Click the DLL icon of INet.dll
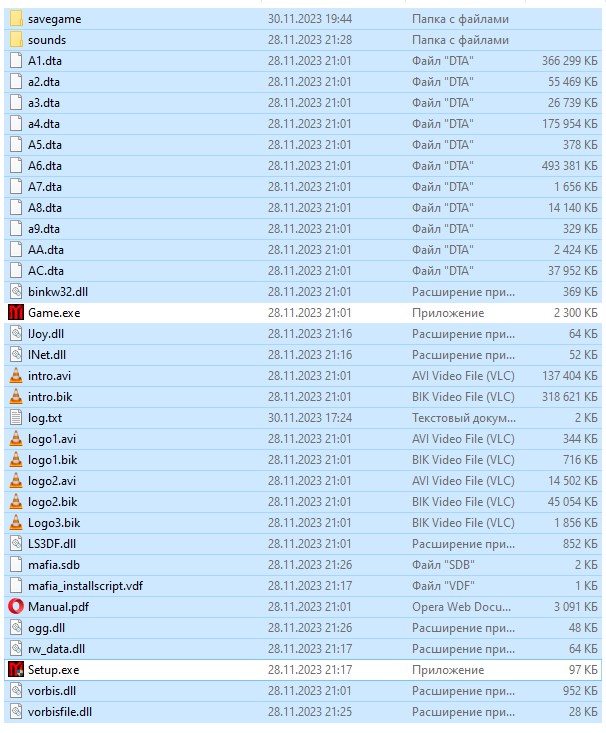 pyautogui.click(x=16, y=354)
